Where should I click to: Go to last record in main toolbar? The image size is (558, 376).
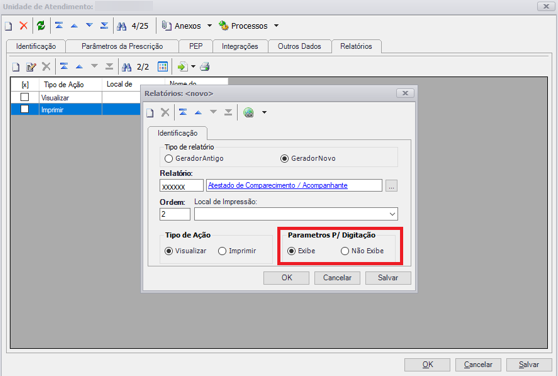tap(104, 26)
